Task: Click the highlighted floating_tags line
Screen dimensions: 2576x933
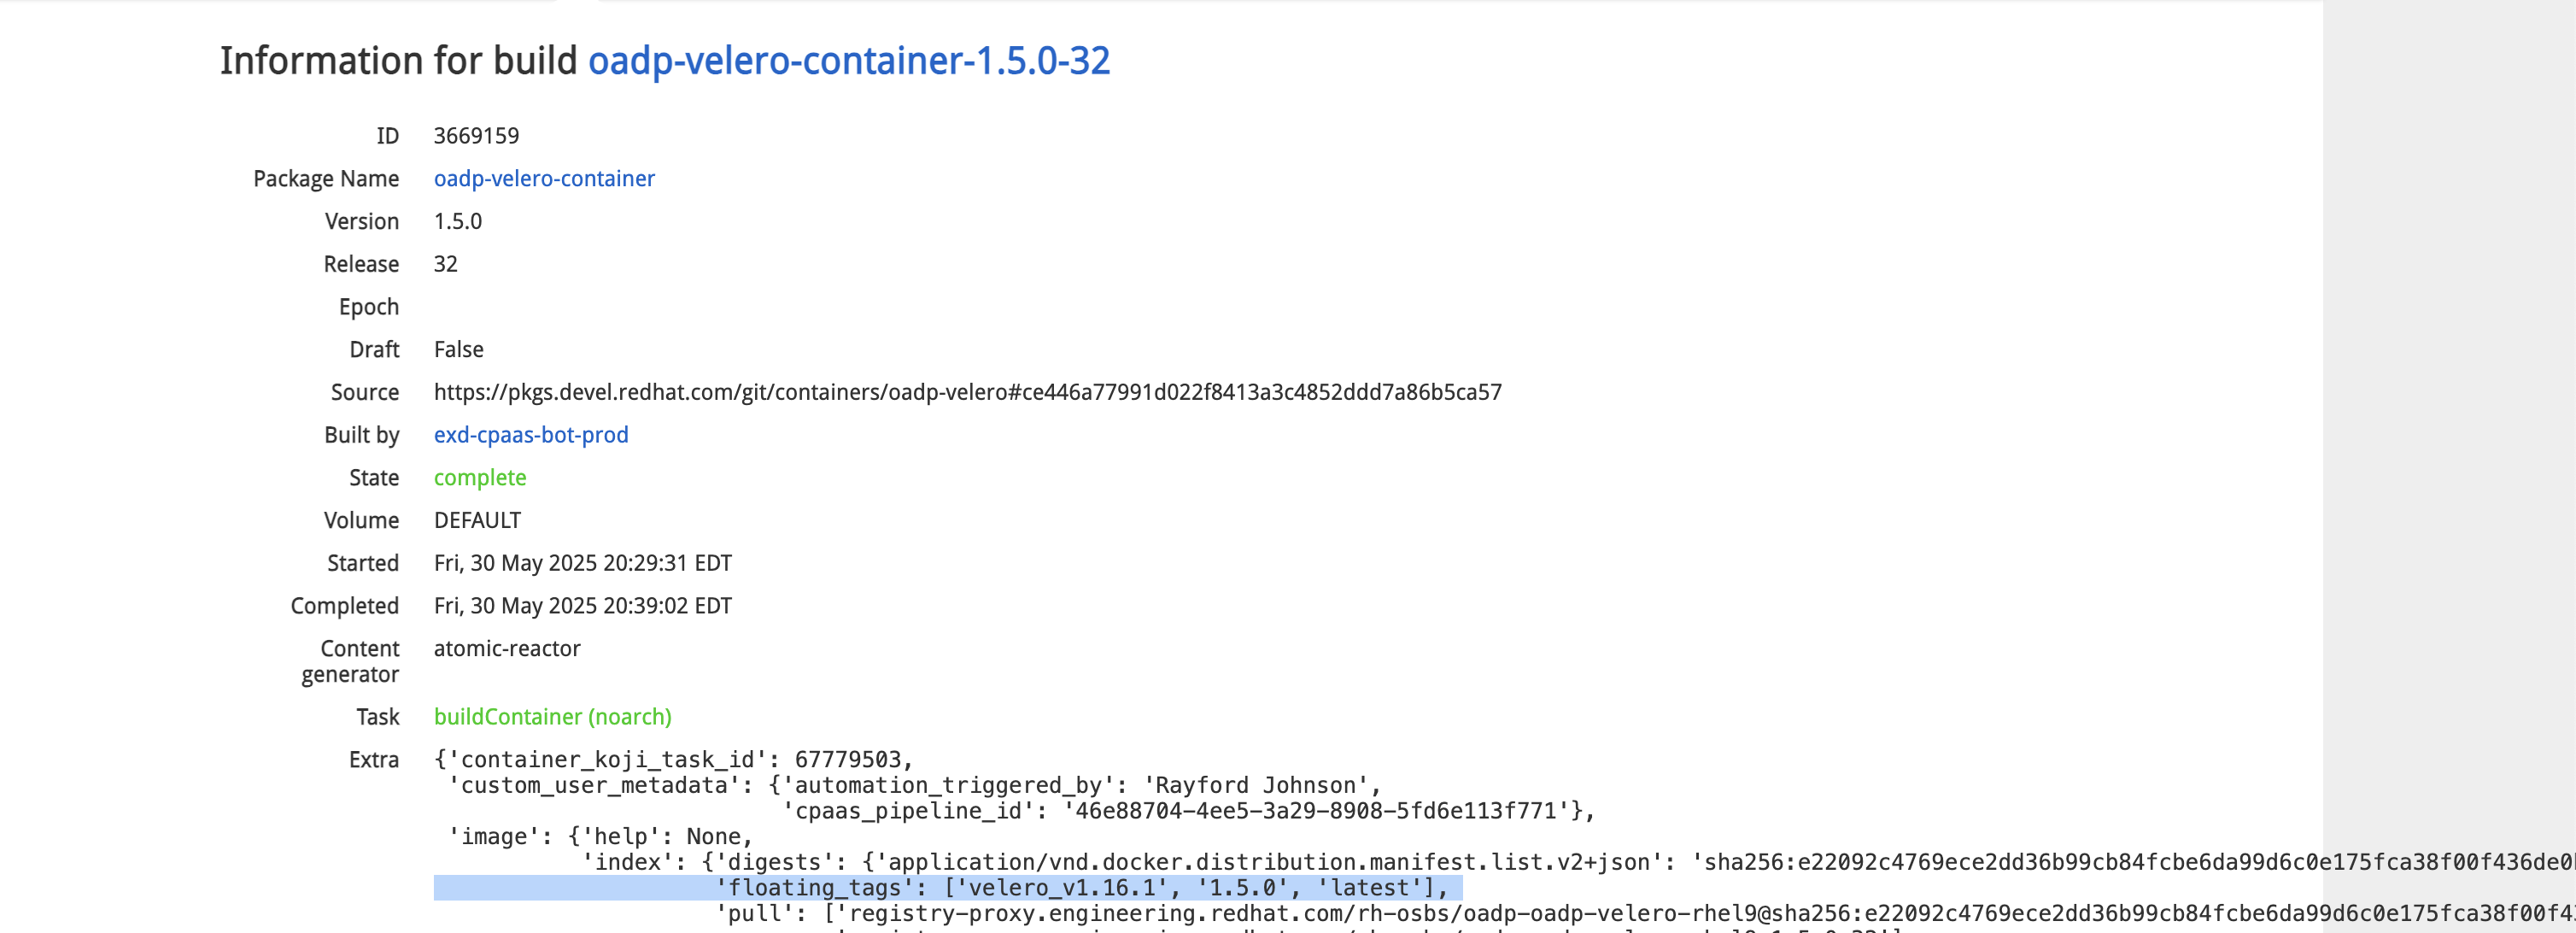Action: 1081,888
